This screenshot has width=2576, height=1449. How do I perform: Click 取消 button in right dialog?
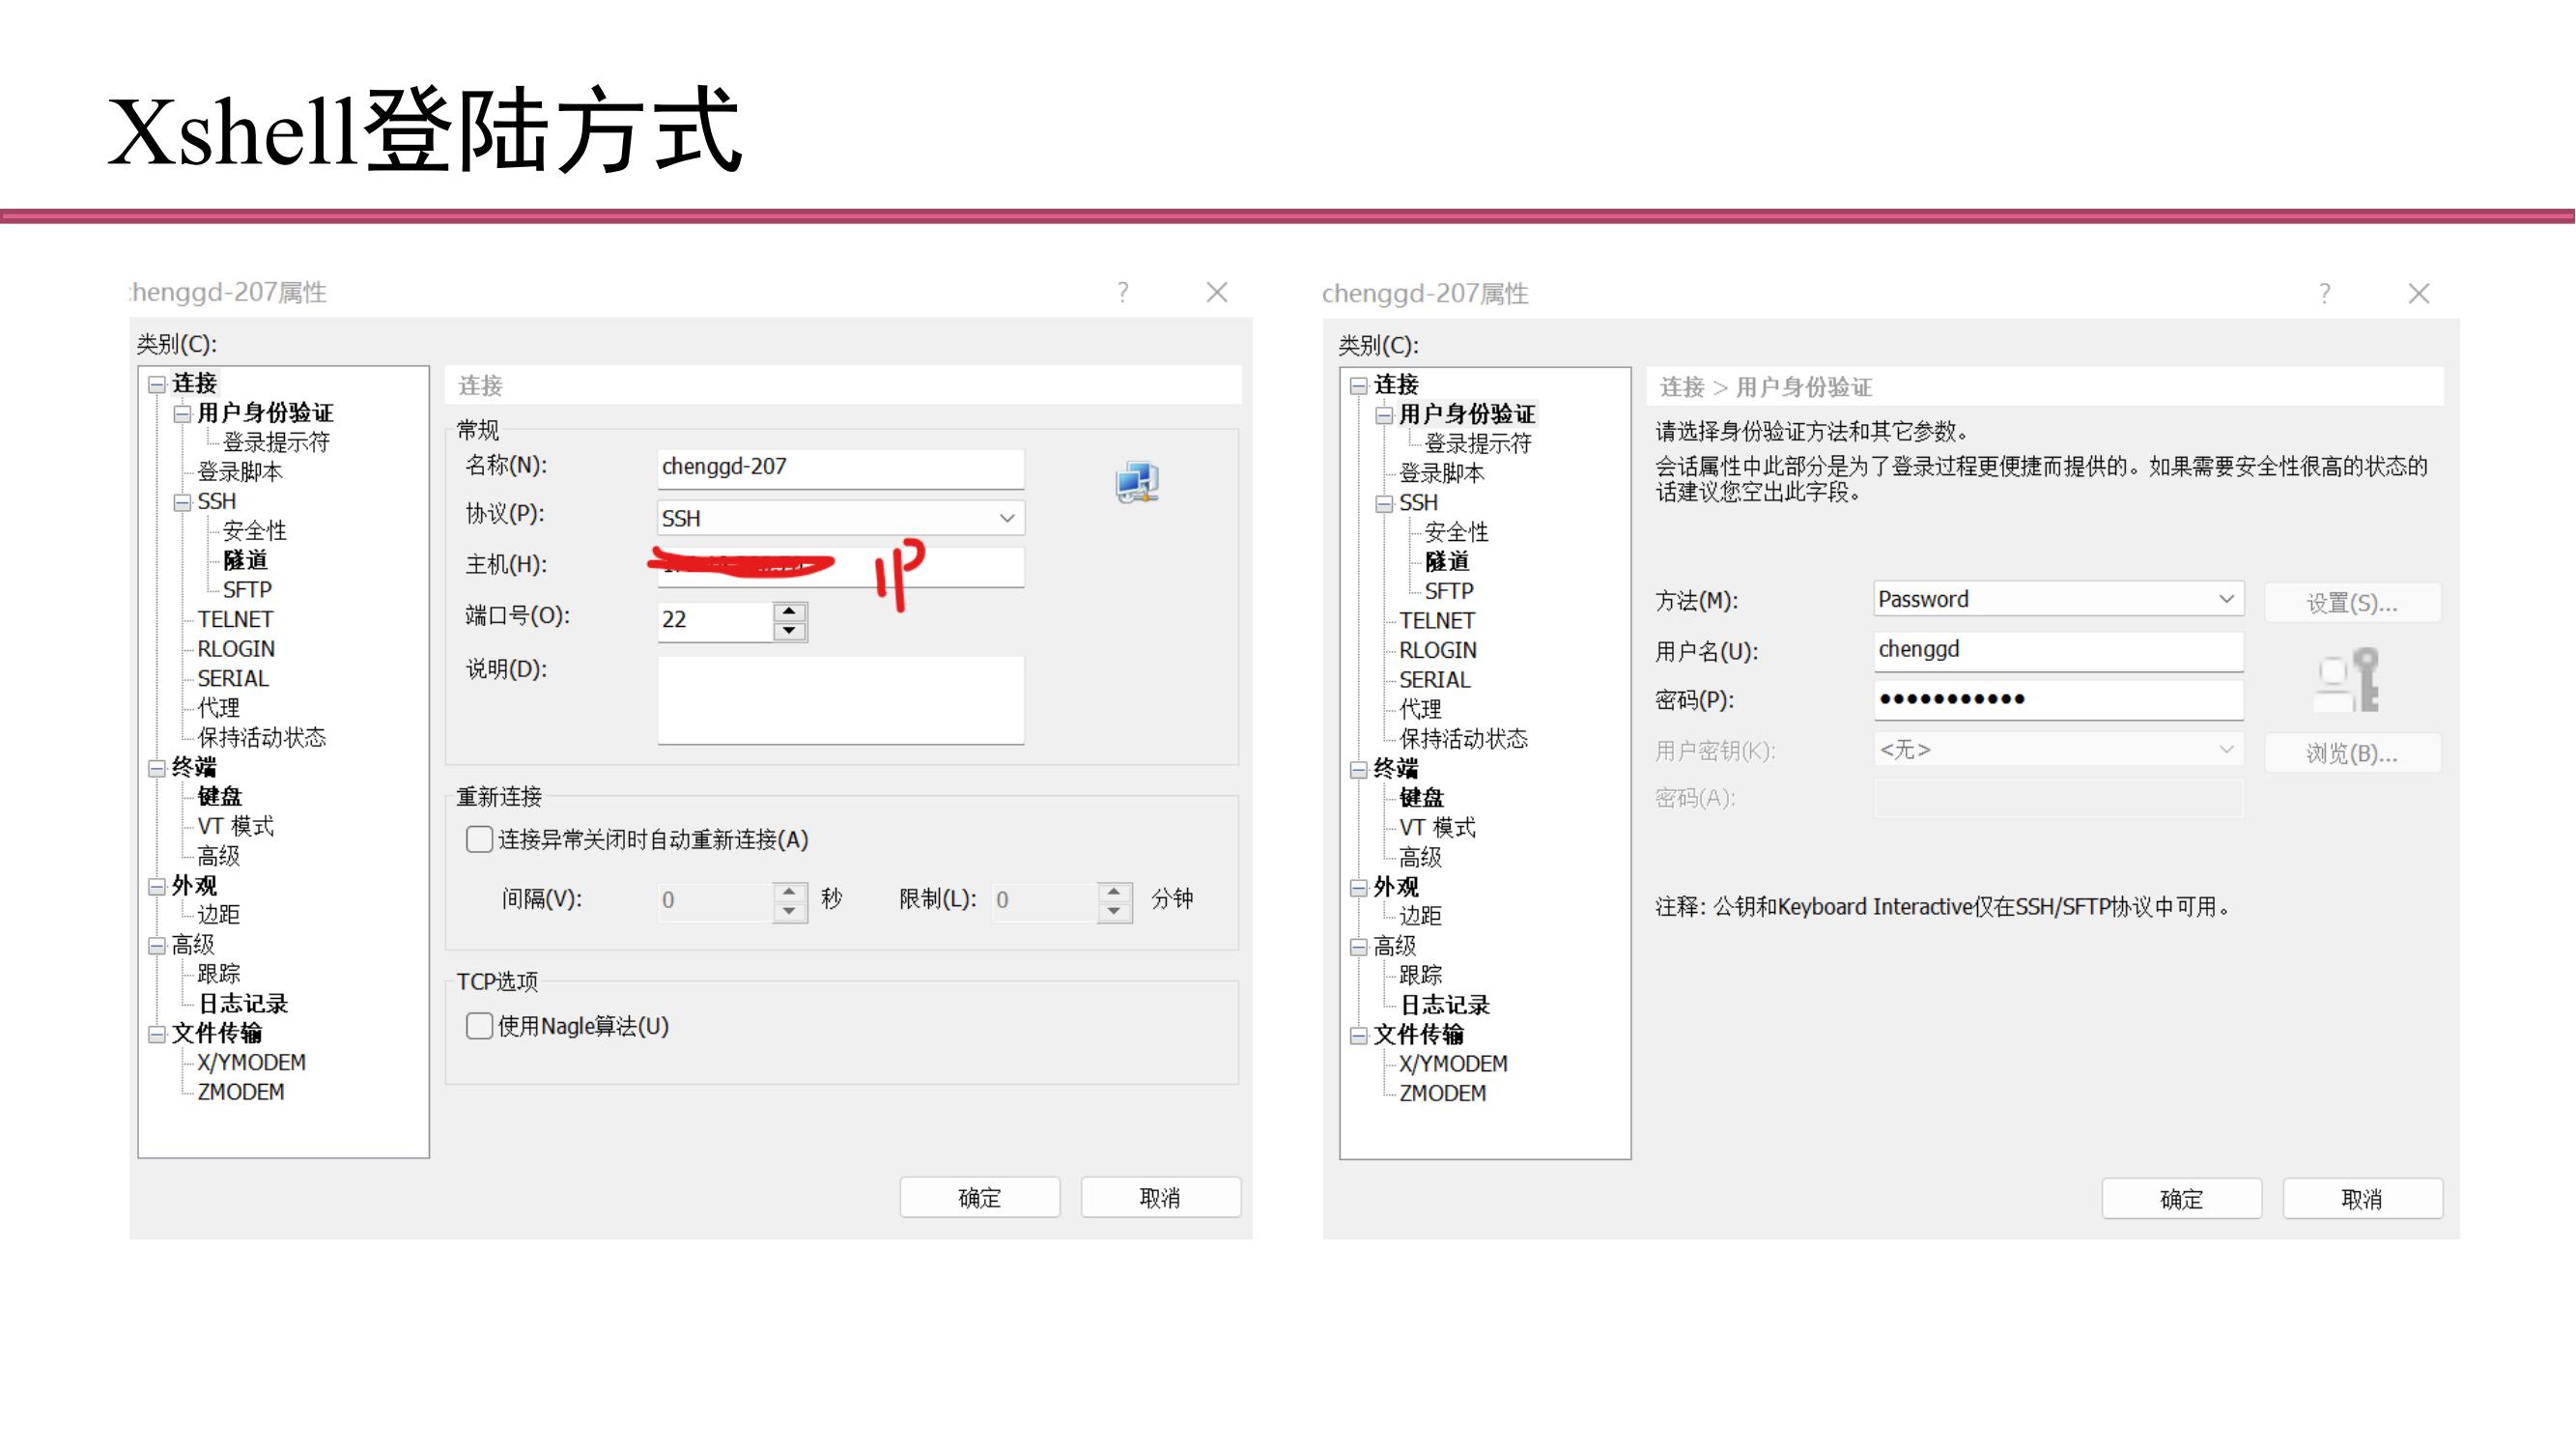(2362, 1198)
